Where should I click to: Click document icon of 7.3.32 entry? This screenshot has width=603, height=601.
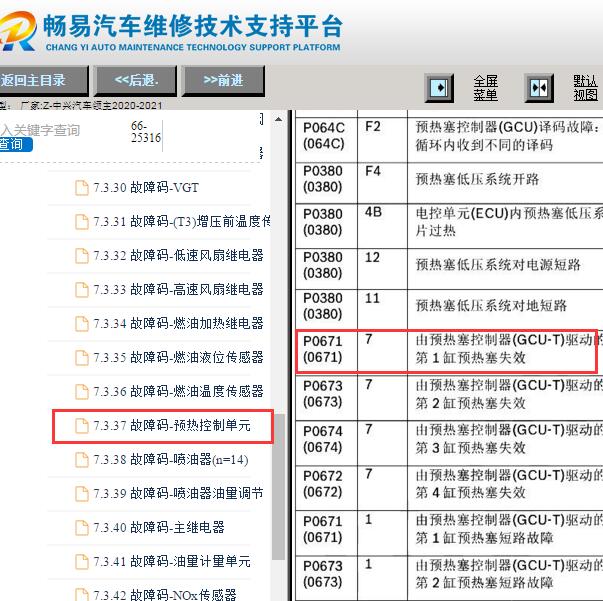point(82,256)
